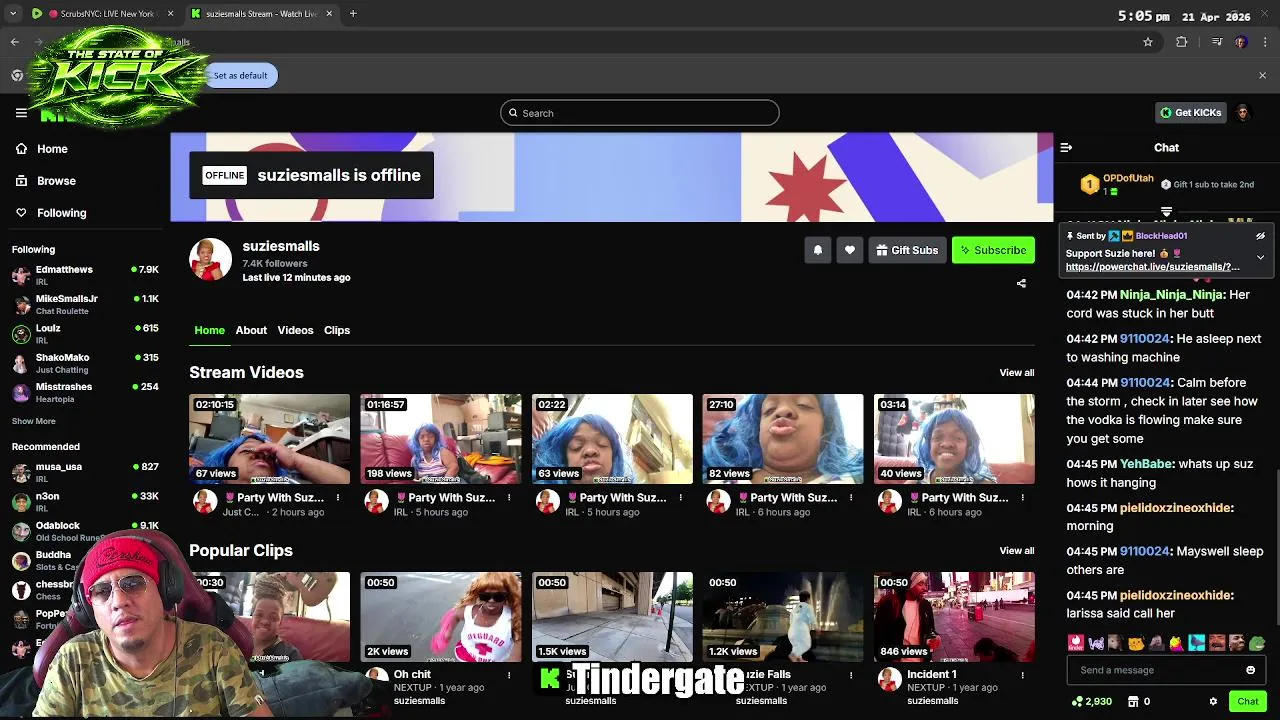Viewport: 1280px width, 720px height.
Task: Close the ScrubsNYC tab
Action: point(170,14)
